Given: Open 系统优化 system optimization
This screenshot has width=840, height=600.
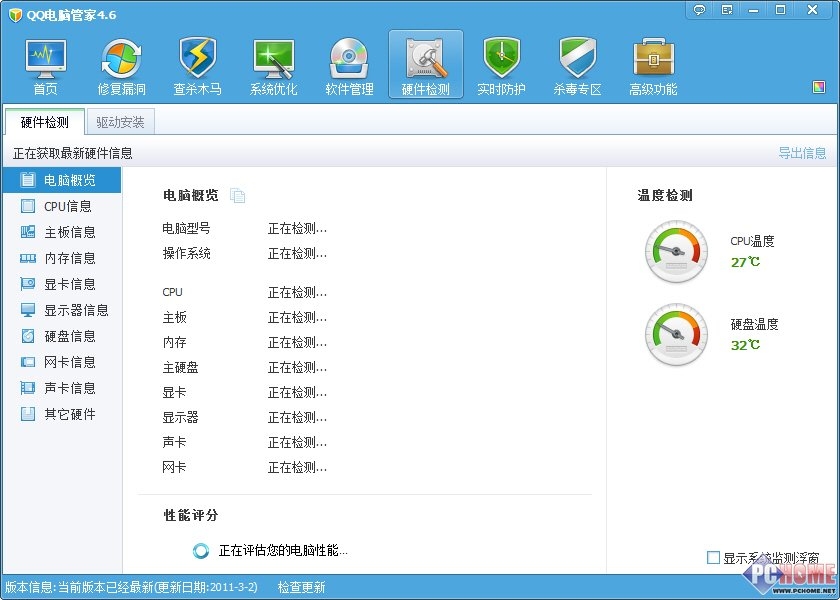Looking at the screenshot, I should pyautogui.click(x=272, y=64).
